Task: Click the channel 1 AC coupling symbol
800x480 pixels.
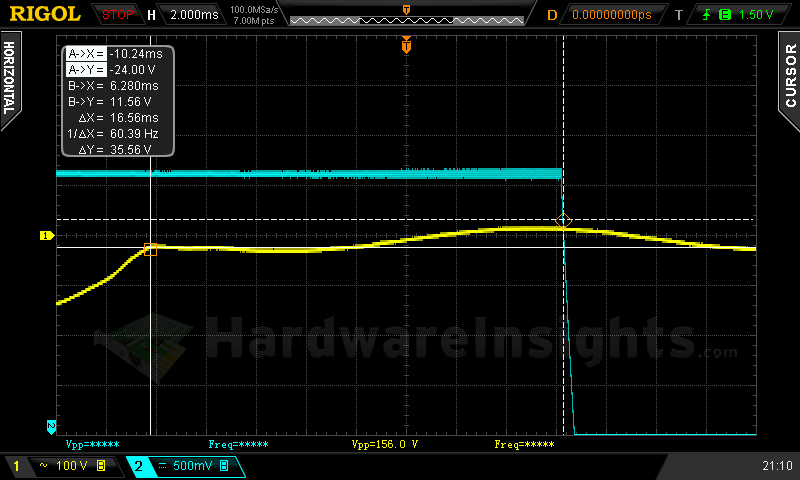Action: [44, 466]
